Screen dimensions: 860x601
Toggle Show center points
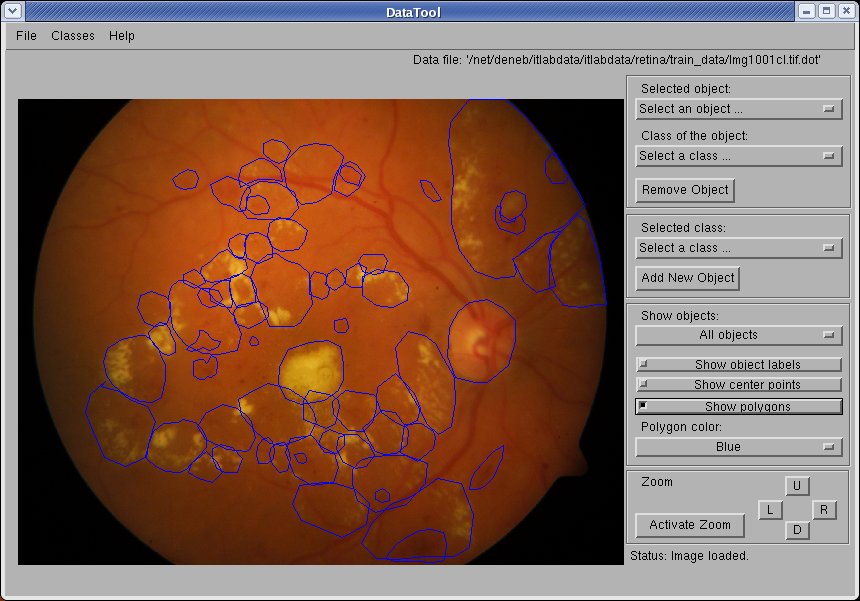(739, 385)
